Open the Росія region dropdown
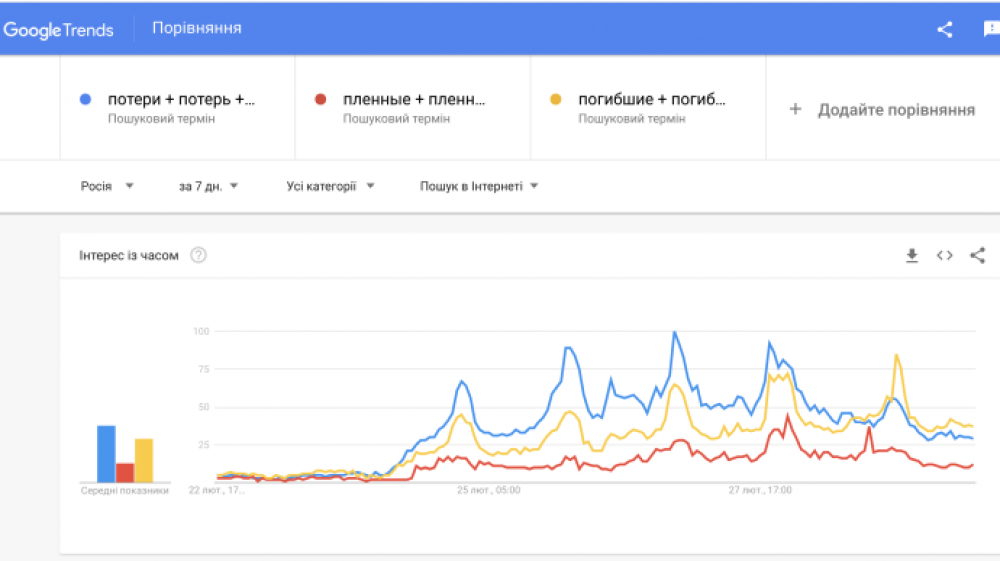 pos(107,186)
